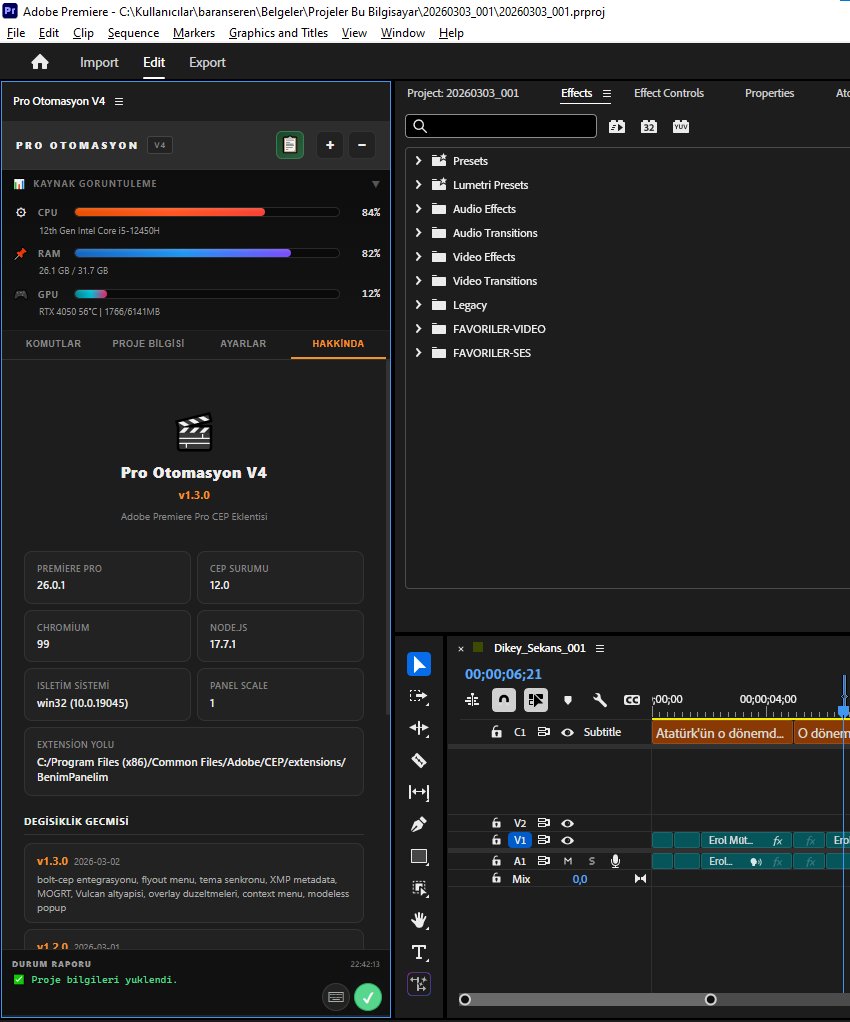Switch to the AYARLAR tab
Screen dimensions: 850x1022
243,343
